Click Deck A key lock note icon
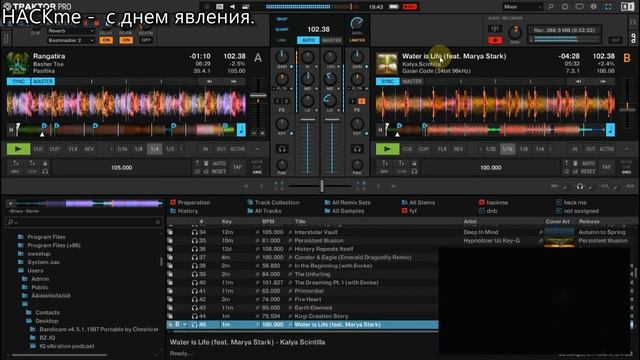The image size is (640, 360). (241, 130)
